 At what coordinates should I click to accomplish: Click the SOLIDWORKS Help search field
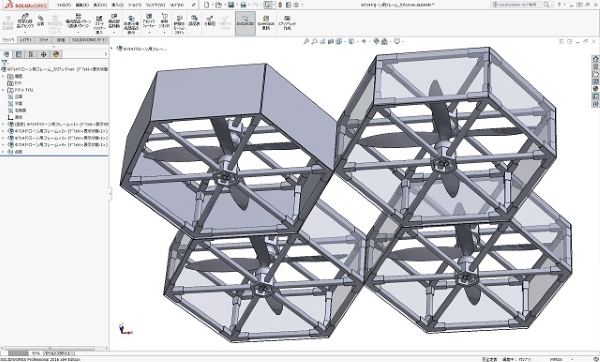(521, 5)
